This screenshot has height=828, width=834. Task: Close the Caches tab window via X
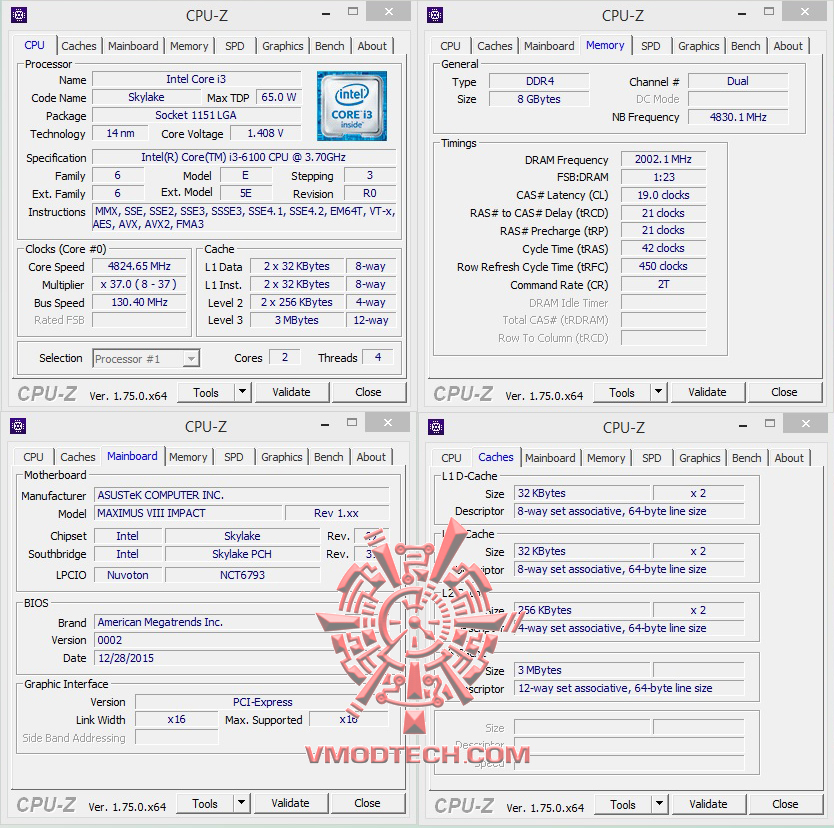pyautogui.click(x=806, y=423)
